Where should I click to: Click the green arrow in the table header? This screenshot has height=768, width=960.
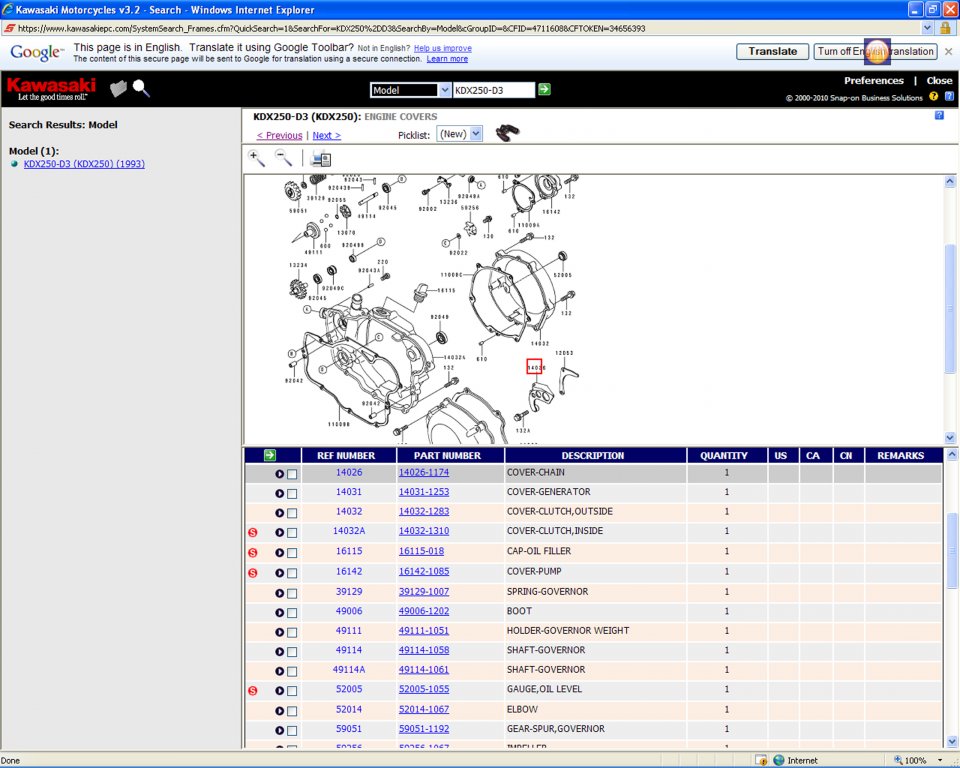[x=270, y=455]
